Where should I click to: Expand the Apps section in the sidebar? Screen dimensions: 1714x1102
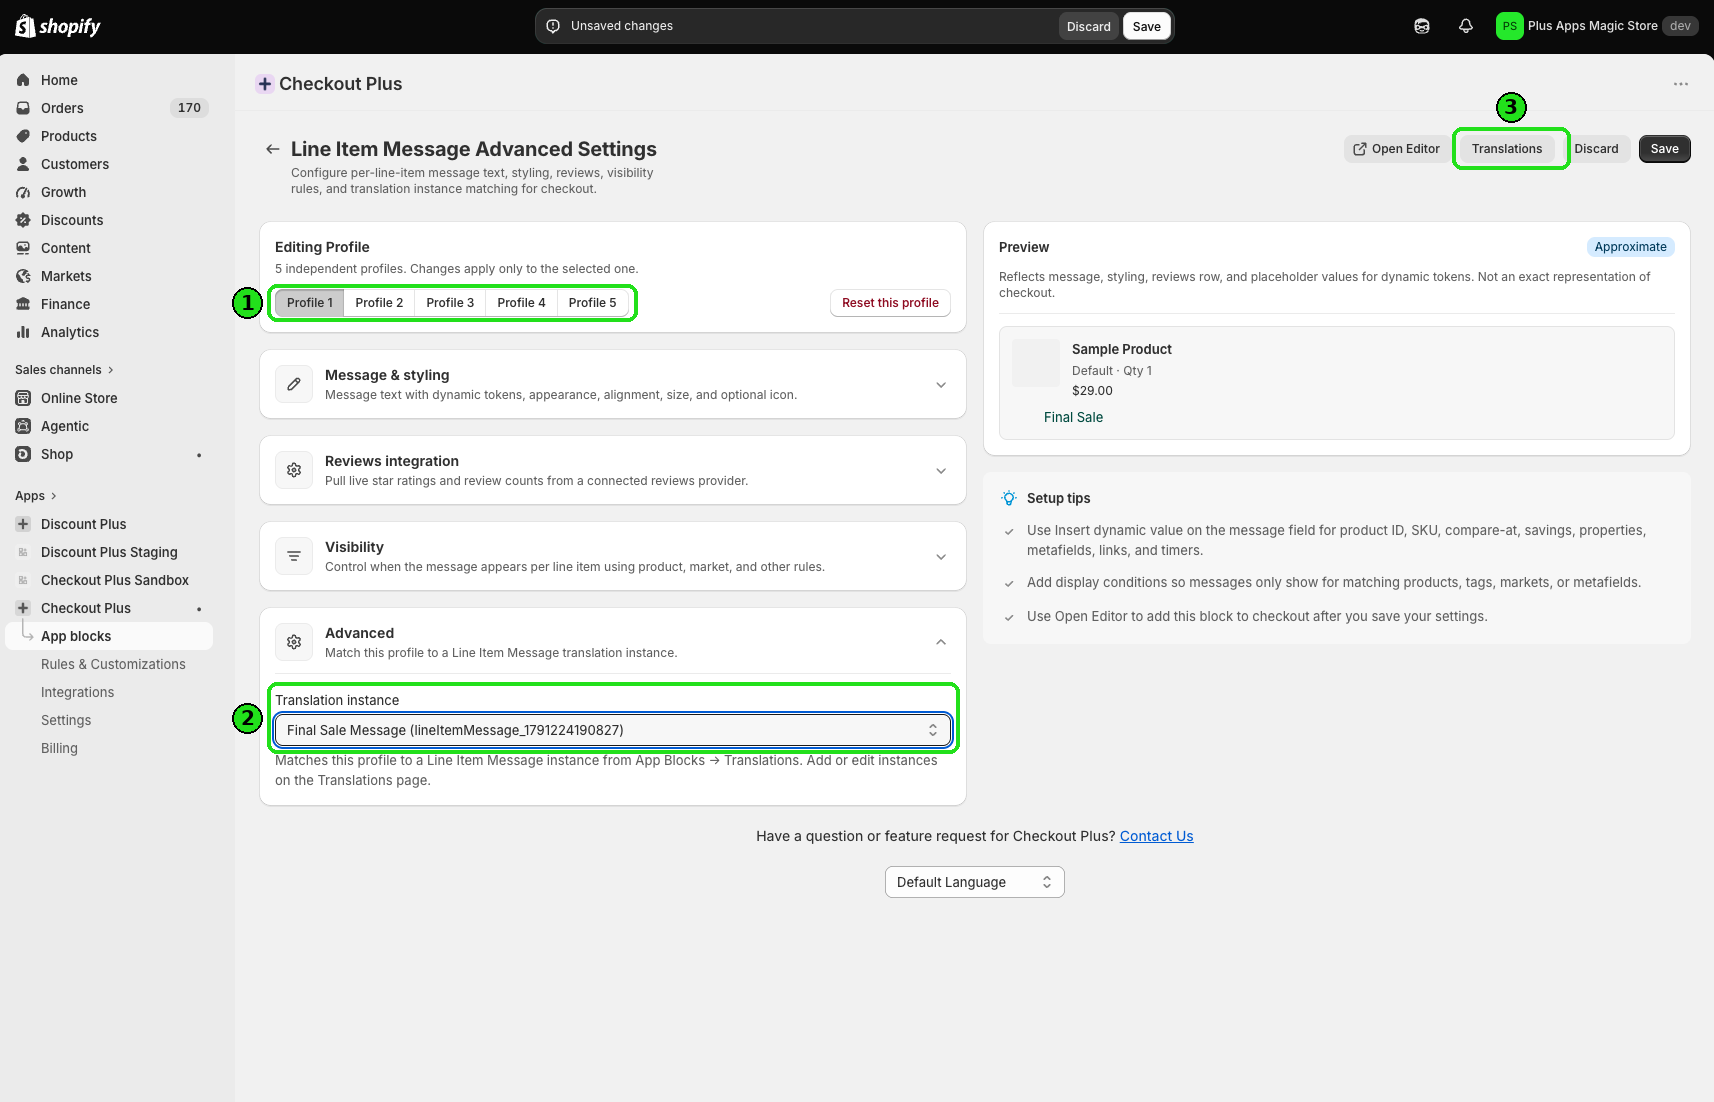pyautogui.click(x=36, y=496)
